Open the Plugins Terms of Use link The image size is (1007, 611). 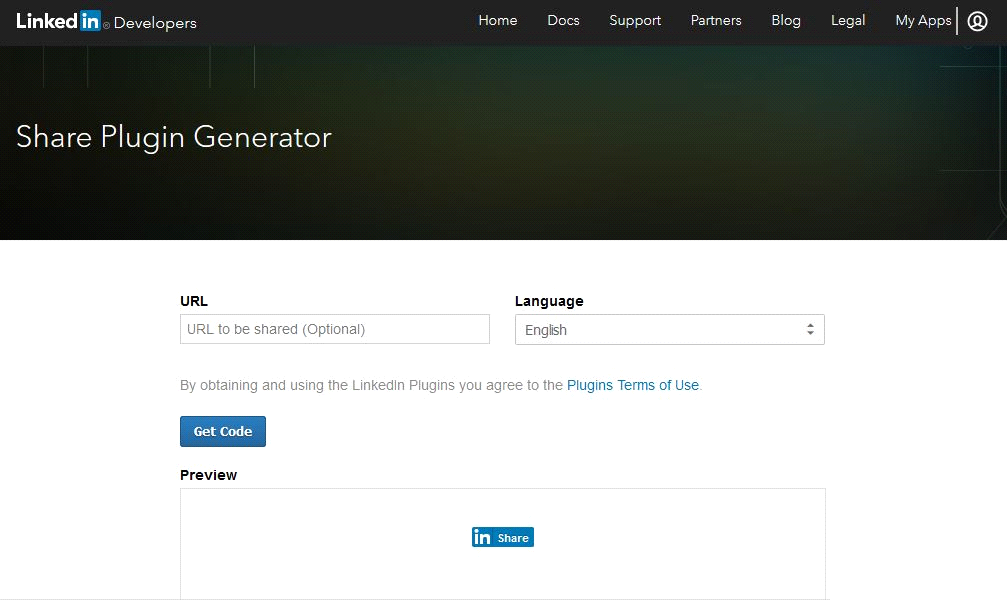pyautogui.click(x=632, y=385)
